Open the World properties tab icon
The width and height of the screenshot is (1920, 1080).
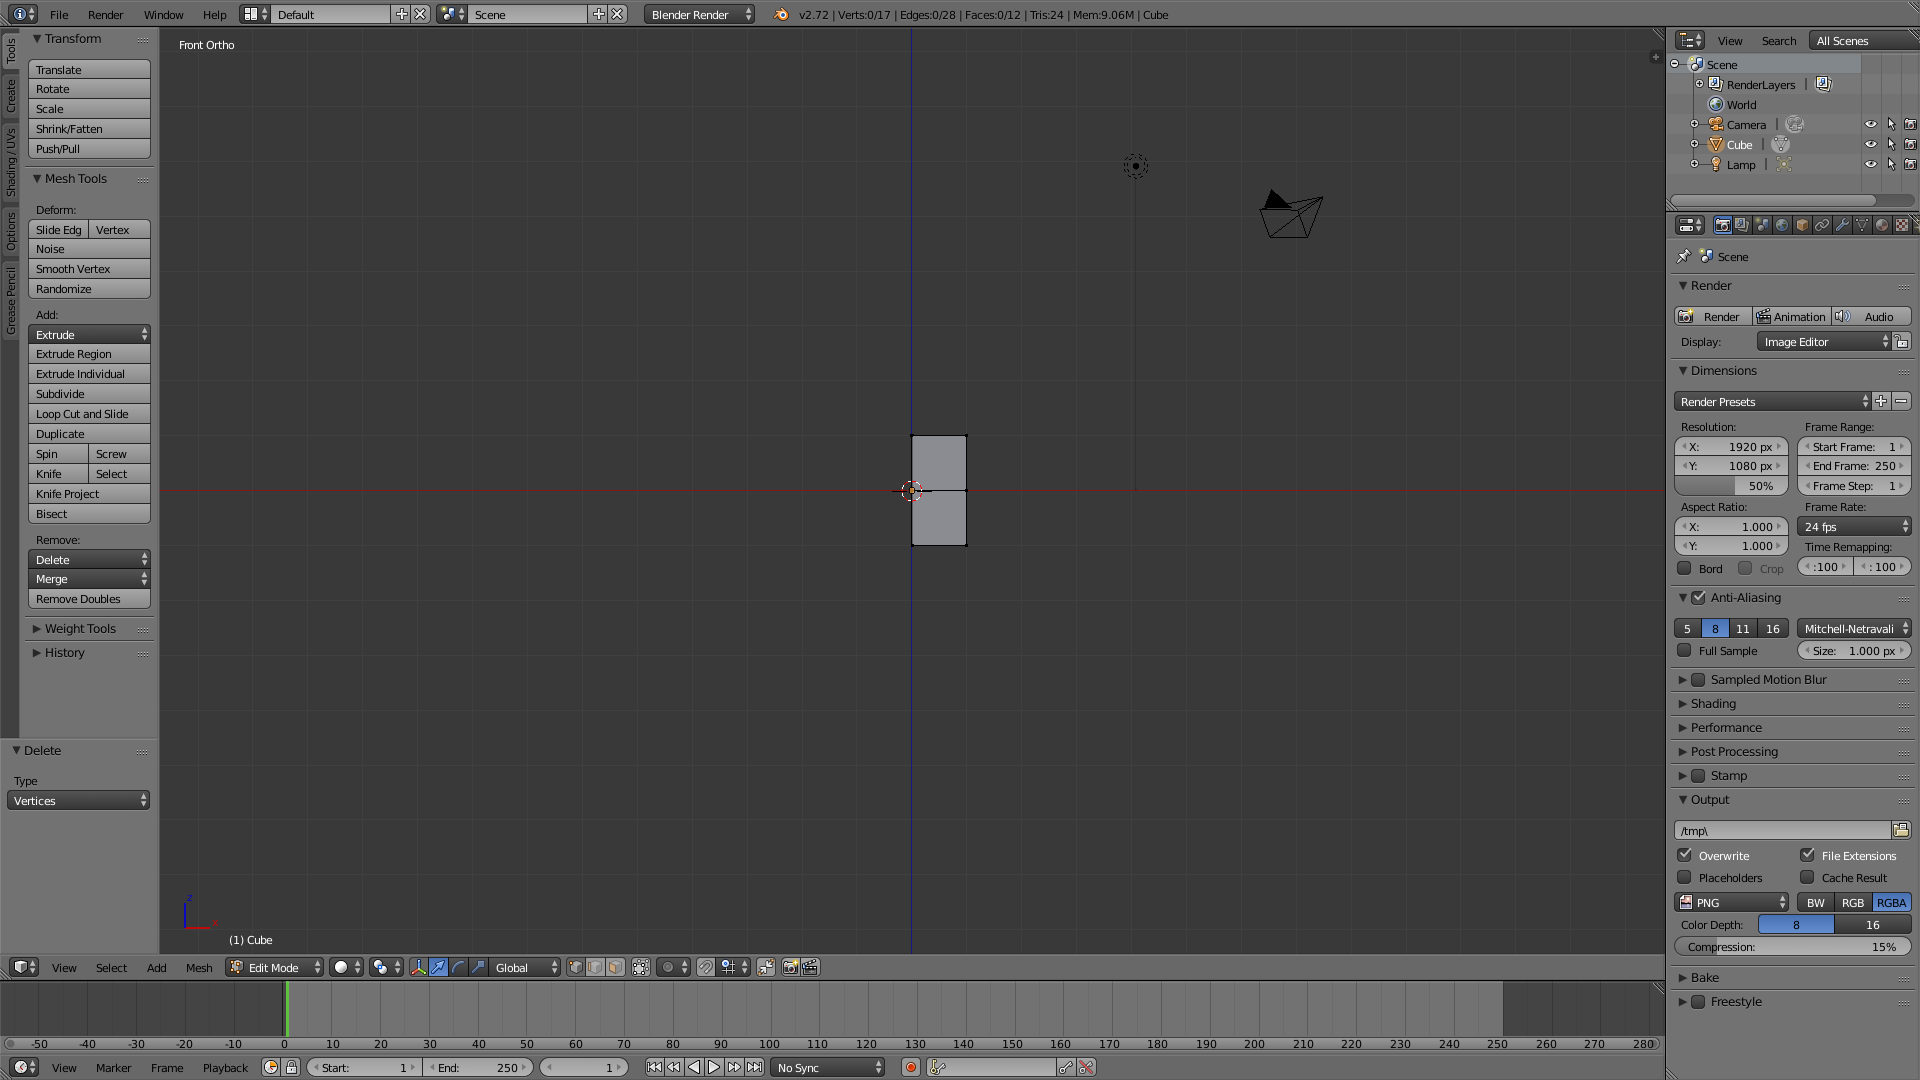[x=1782, y=225]
